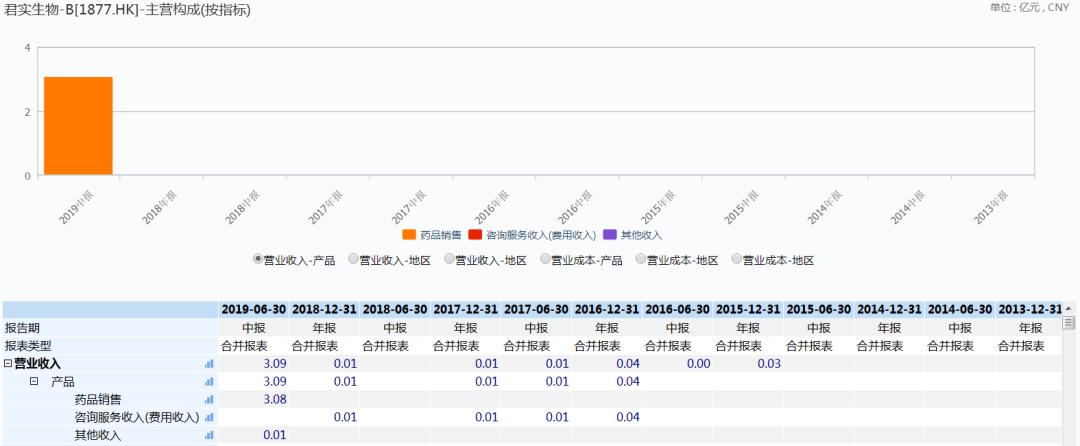Click the table vertical scrollbar thumb
The width and height of the screenshot is (1080, 446).
(1068, 323)
